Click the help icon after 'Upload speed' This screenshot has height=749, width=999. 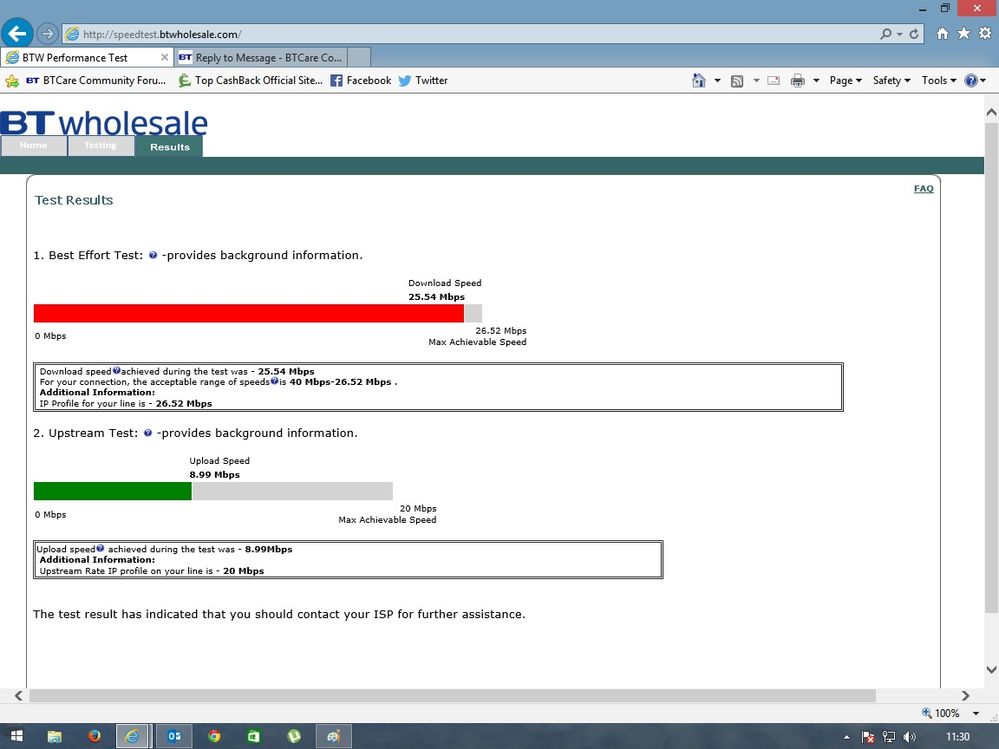[100, 548]
